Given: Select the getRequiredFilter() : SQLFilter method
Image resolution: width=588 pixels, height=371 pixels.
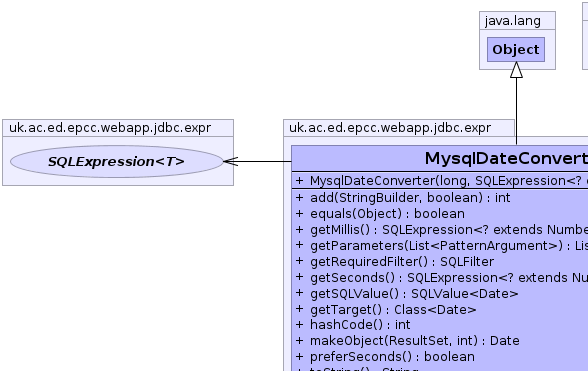Looking at the screenshot, I should click(394, 261).
